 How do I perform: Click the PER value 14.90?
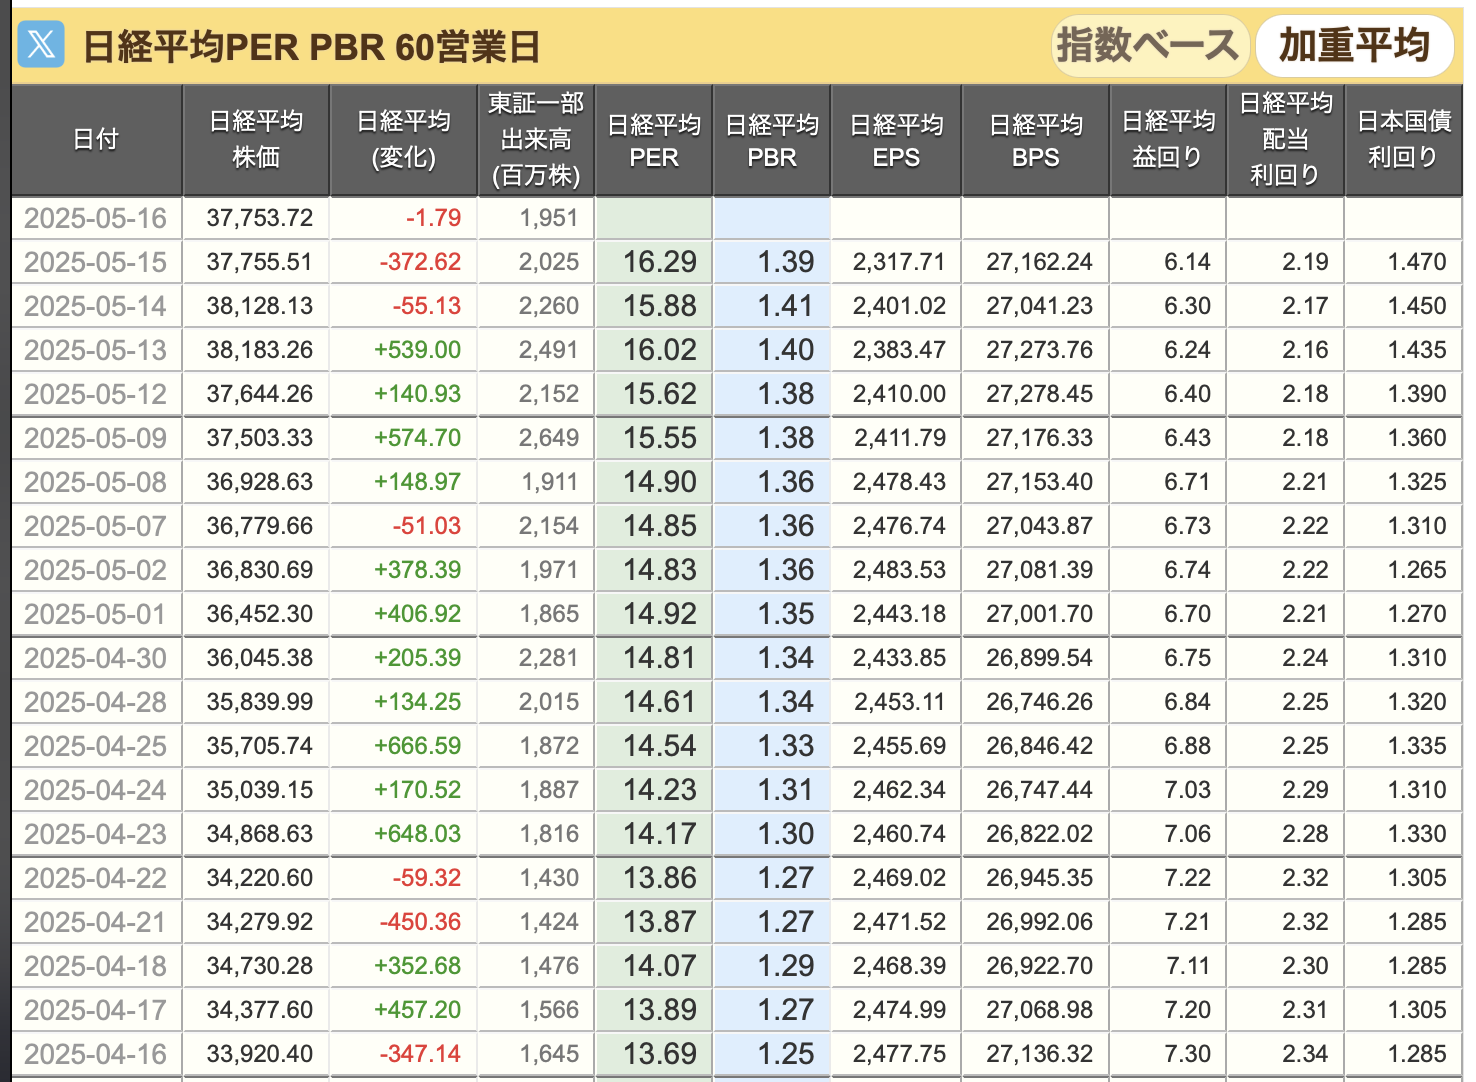pyautogui.click(x=660, y=482)
